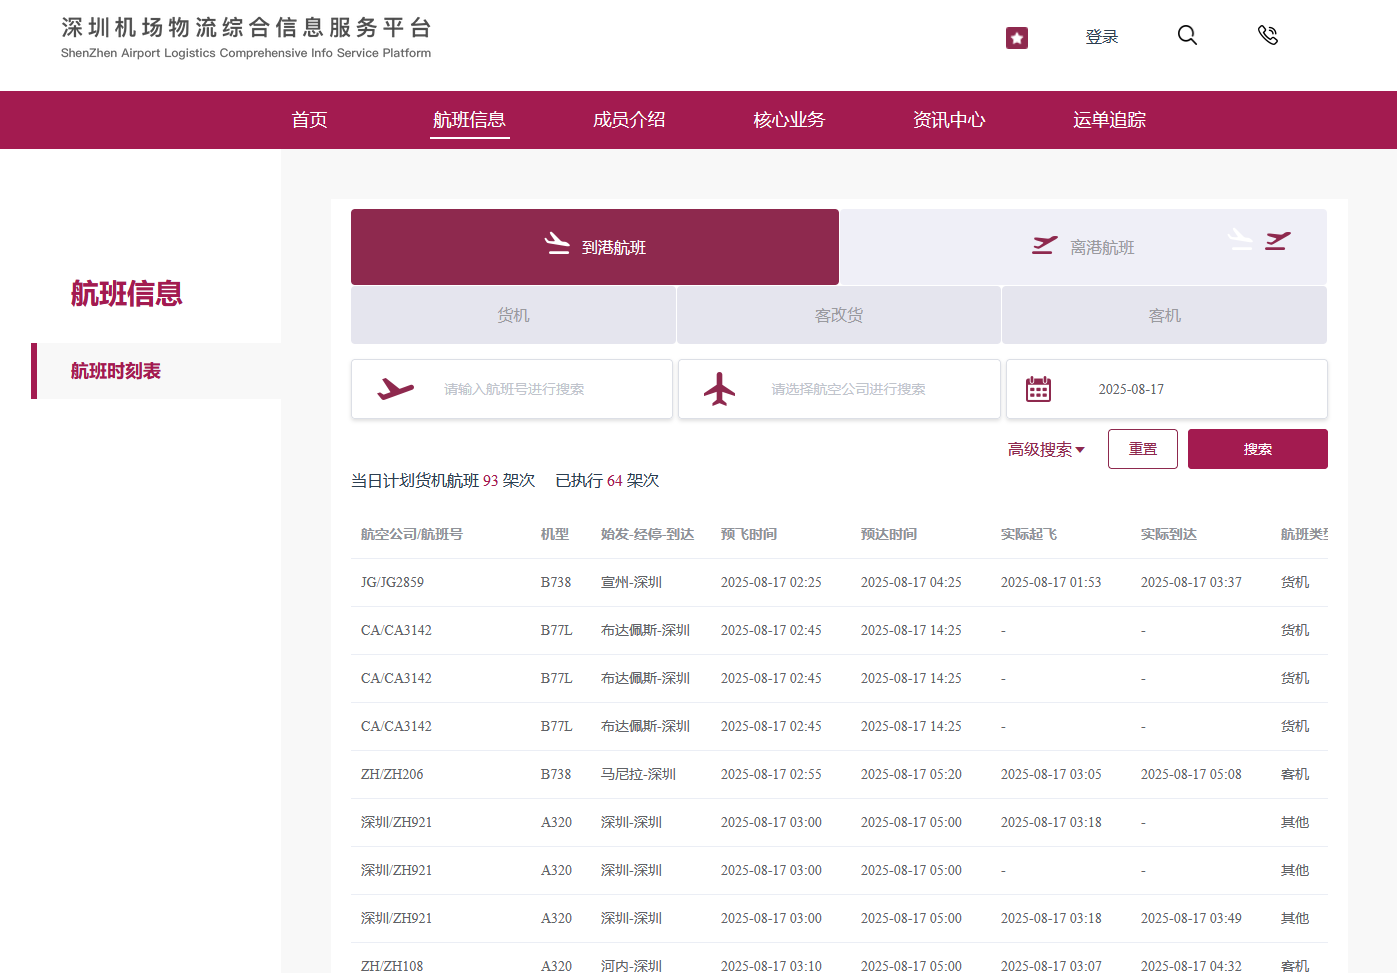Click actual arrival 2025-08-17 03:37 cell

tap(1191, 583)
